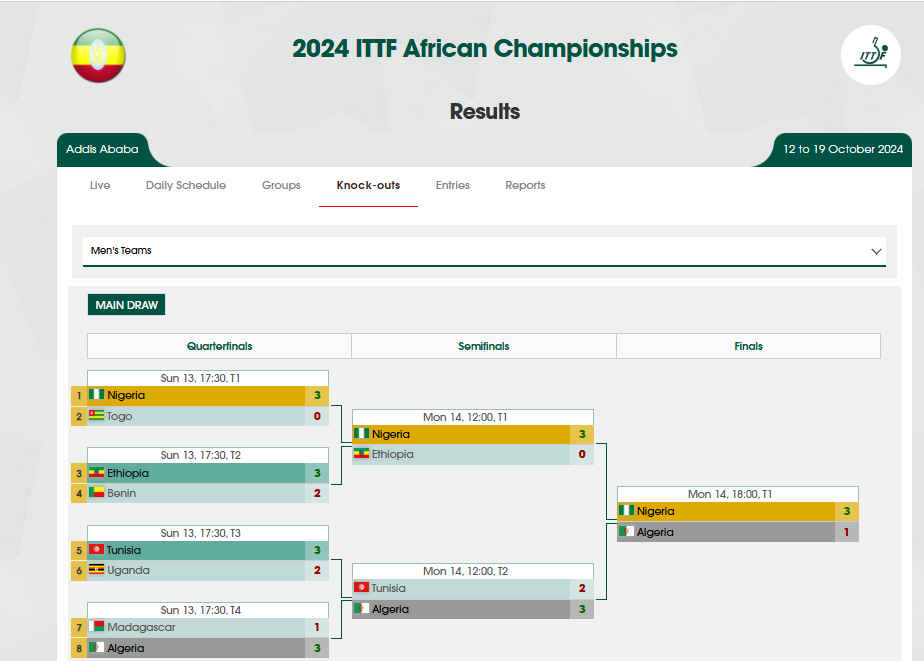The width and height of the screenshot is (924, 661).
Task: Click the ITTF logo at top right
Action: click(870, 55)
